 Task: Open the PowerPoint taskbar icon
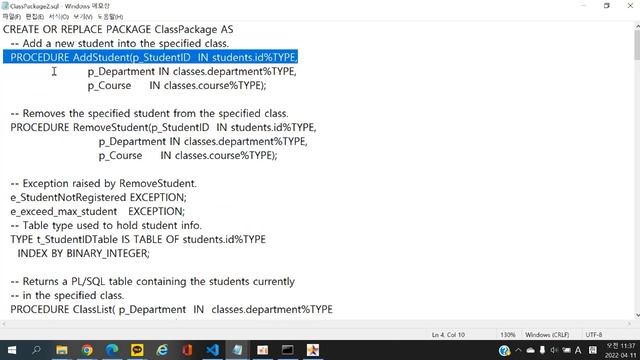pyautogui.click(x=262, y=350)
